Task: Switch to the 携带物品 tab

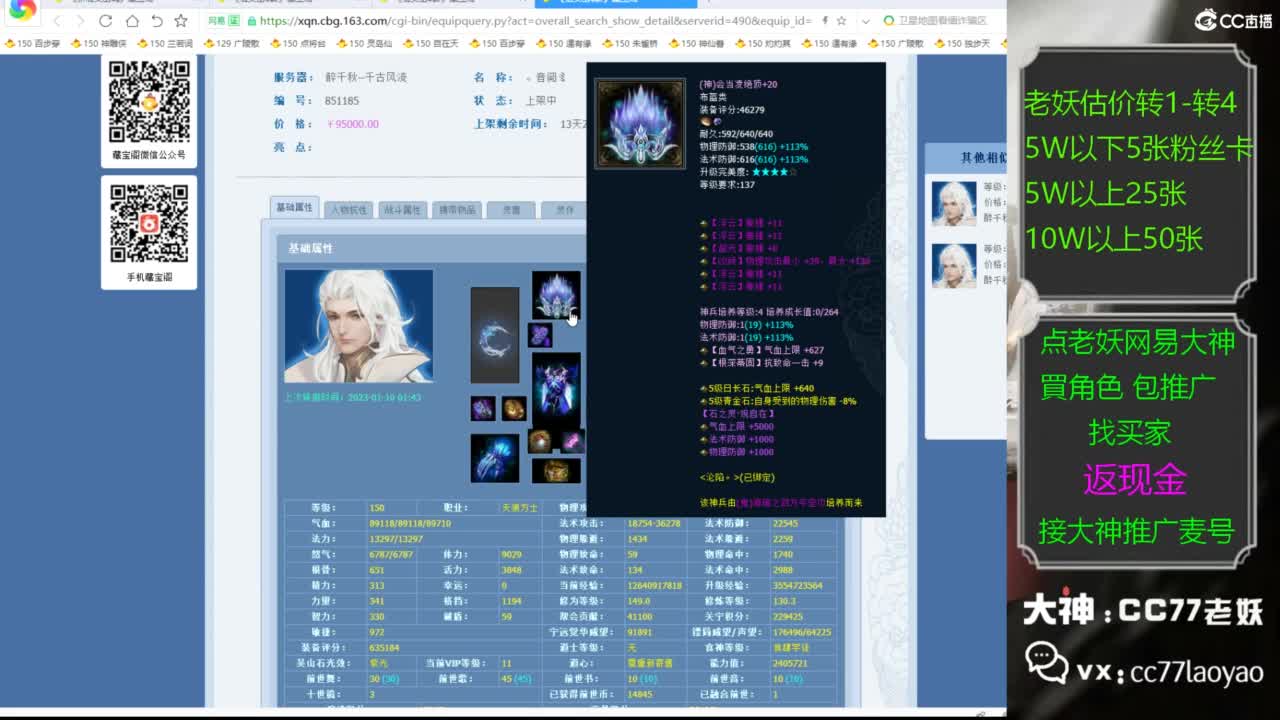Action: click(x=456, y=210)
